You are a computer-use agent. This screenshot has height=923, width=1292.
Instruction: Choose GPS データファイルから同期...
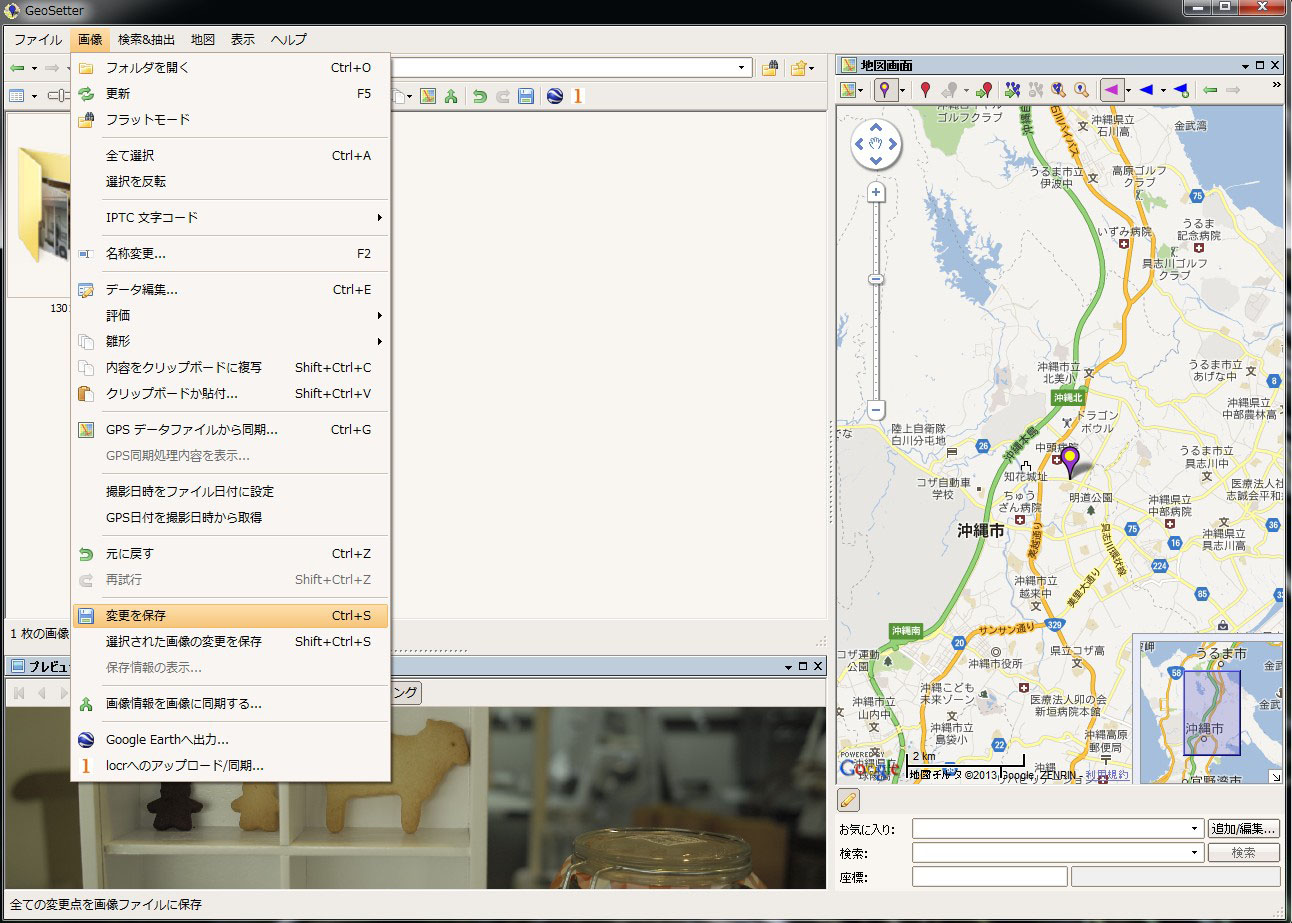pos(230,430)
